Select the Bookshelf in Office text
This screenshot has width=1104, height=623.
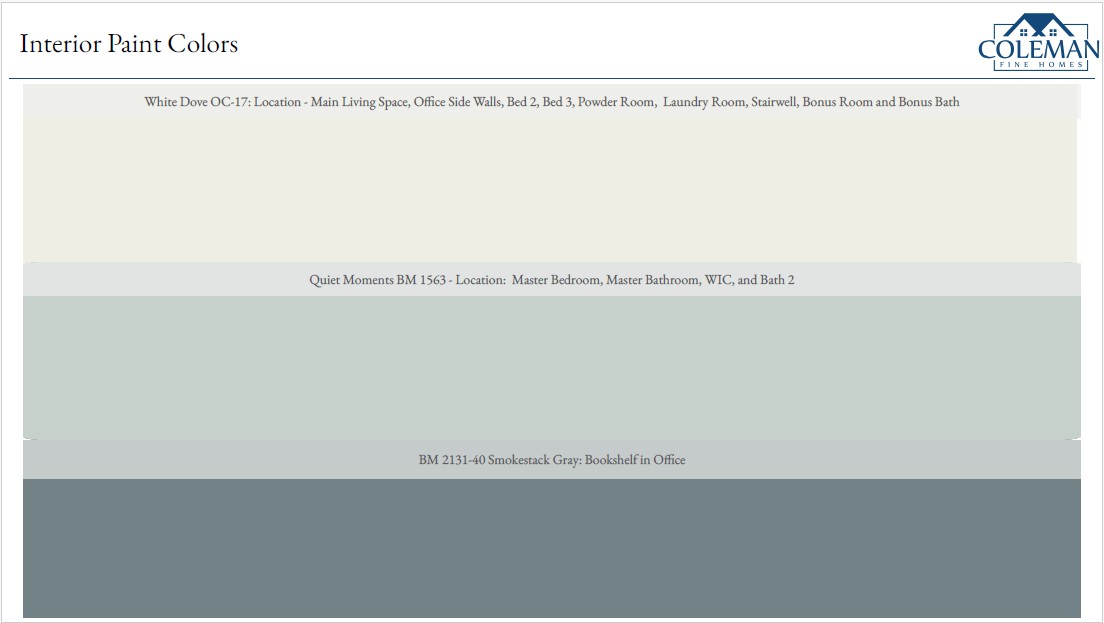coord(635,460)
